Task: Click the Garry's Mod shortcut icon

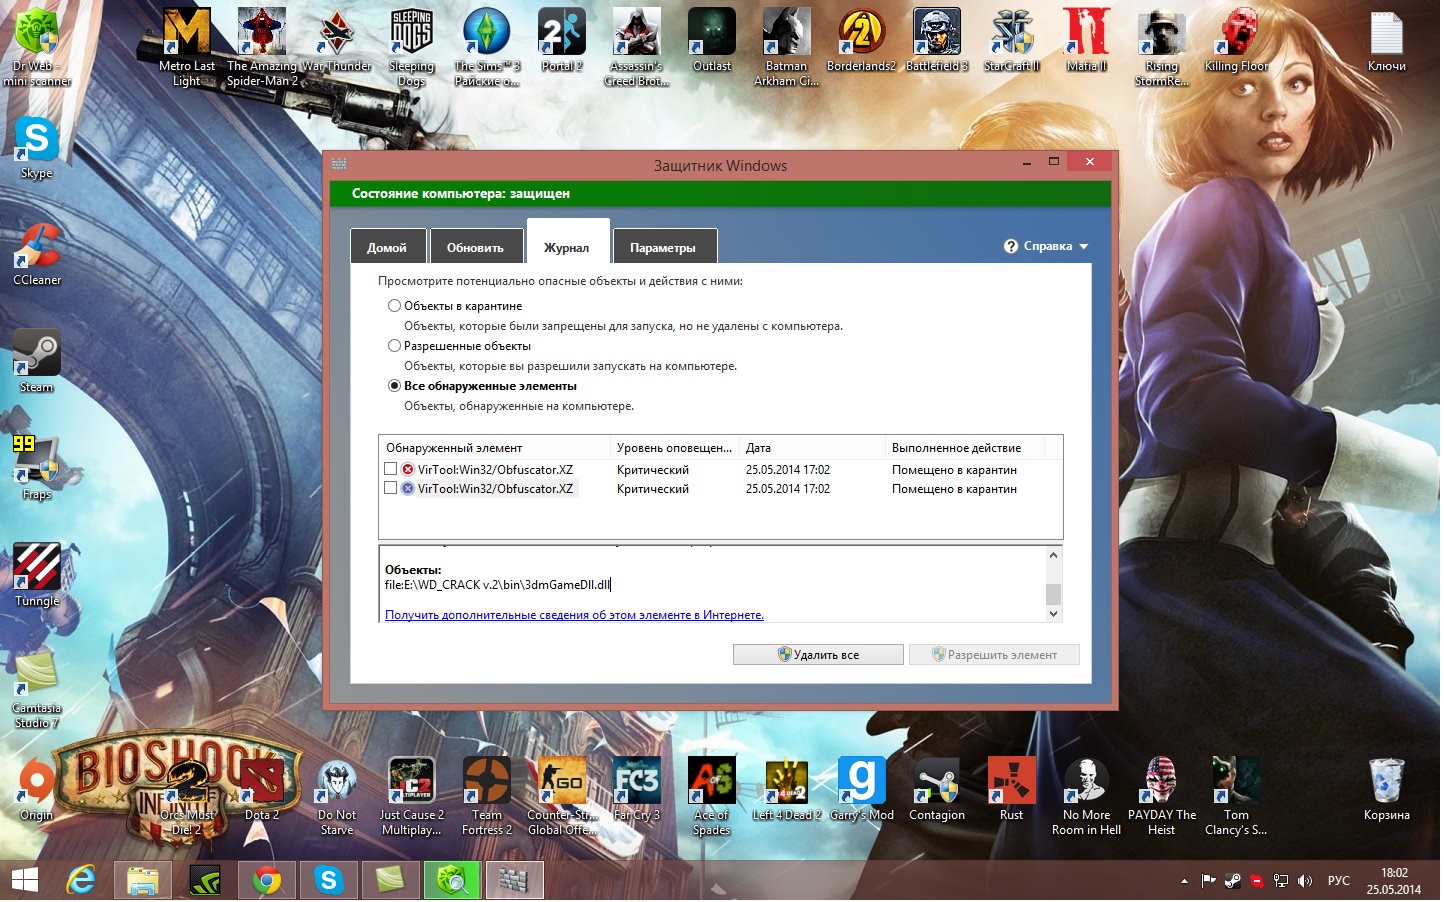Action: coord(862,789)
